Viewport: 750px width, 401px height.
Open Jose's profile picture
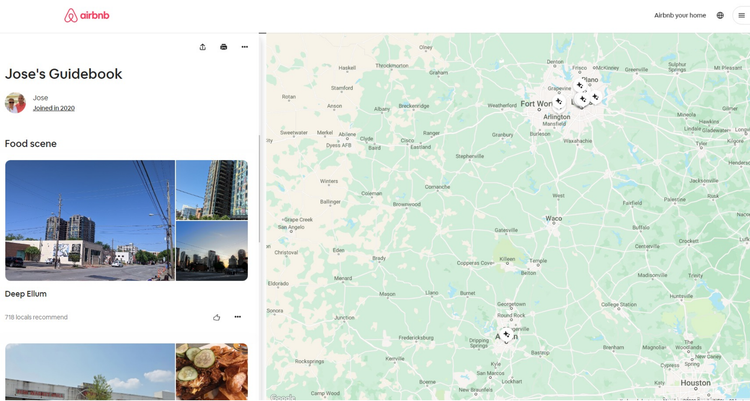click(x=15, y=103)
